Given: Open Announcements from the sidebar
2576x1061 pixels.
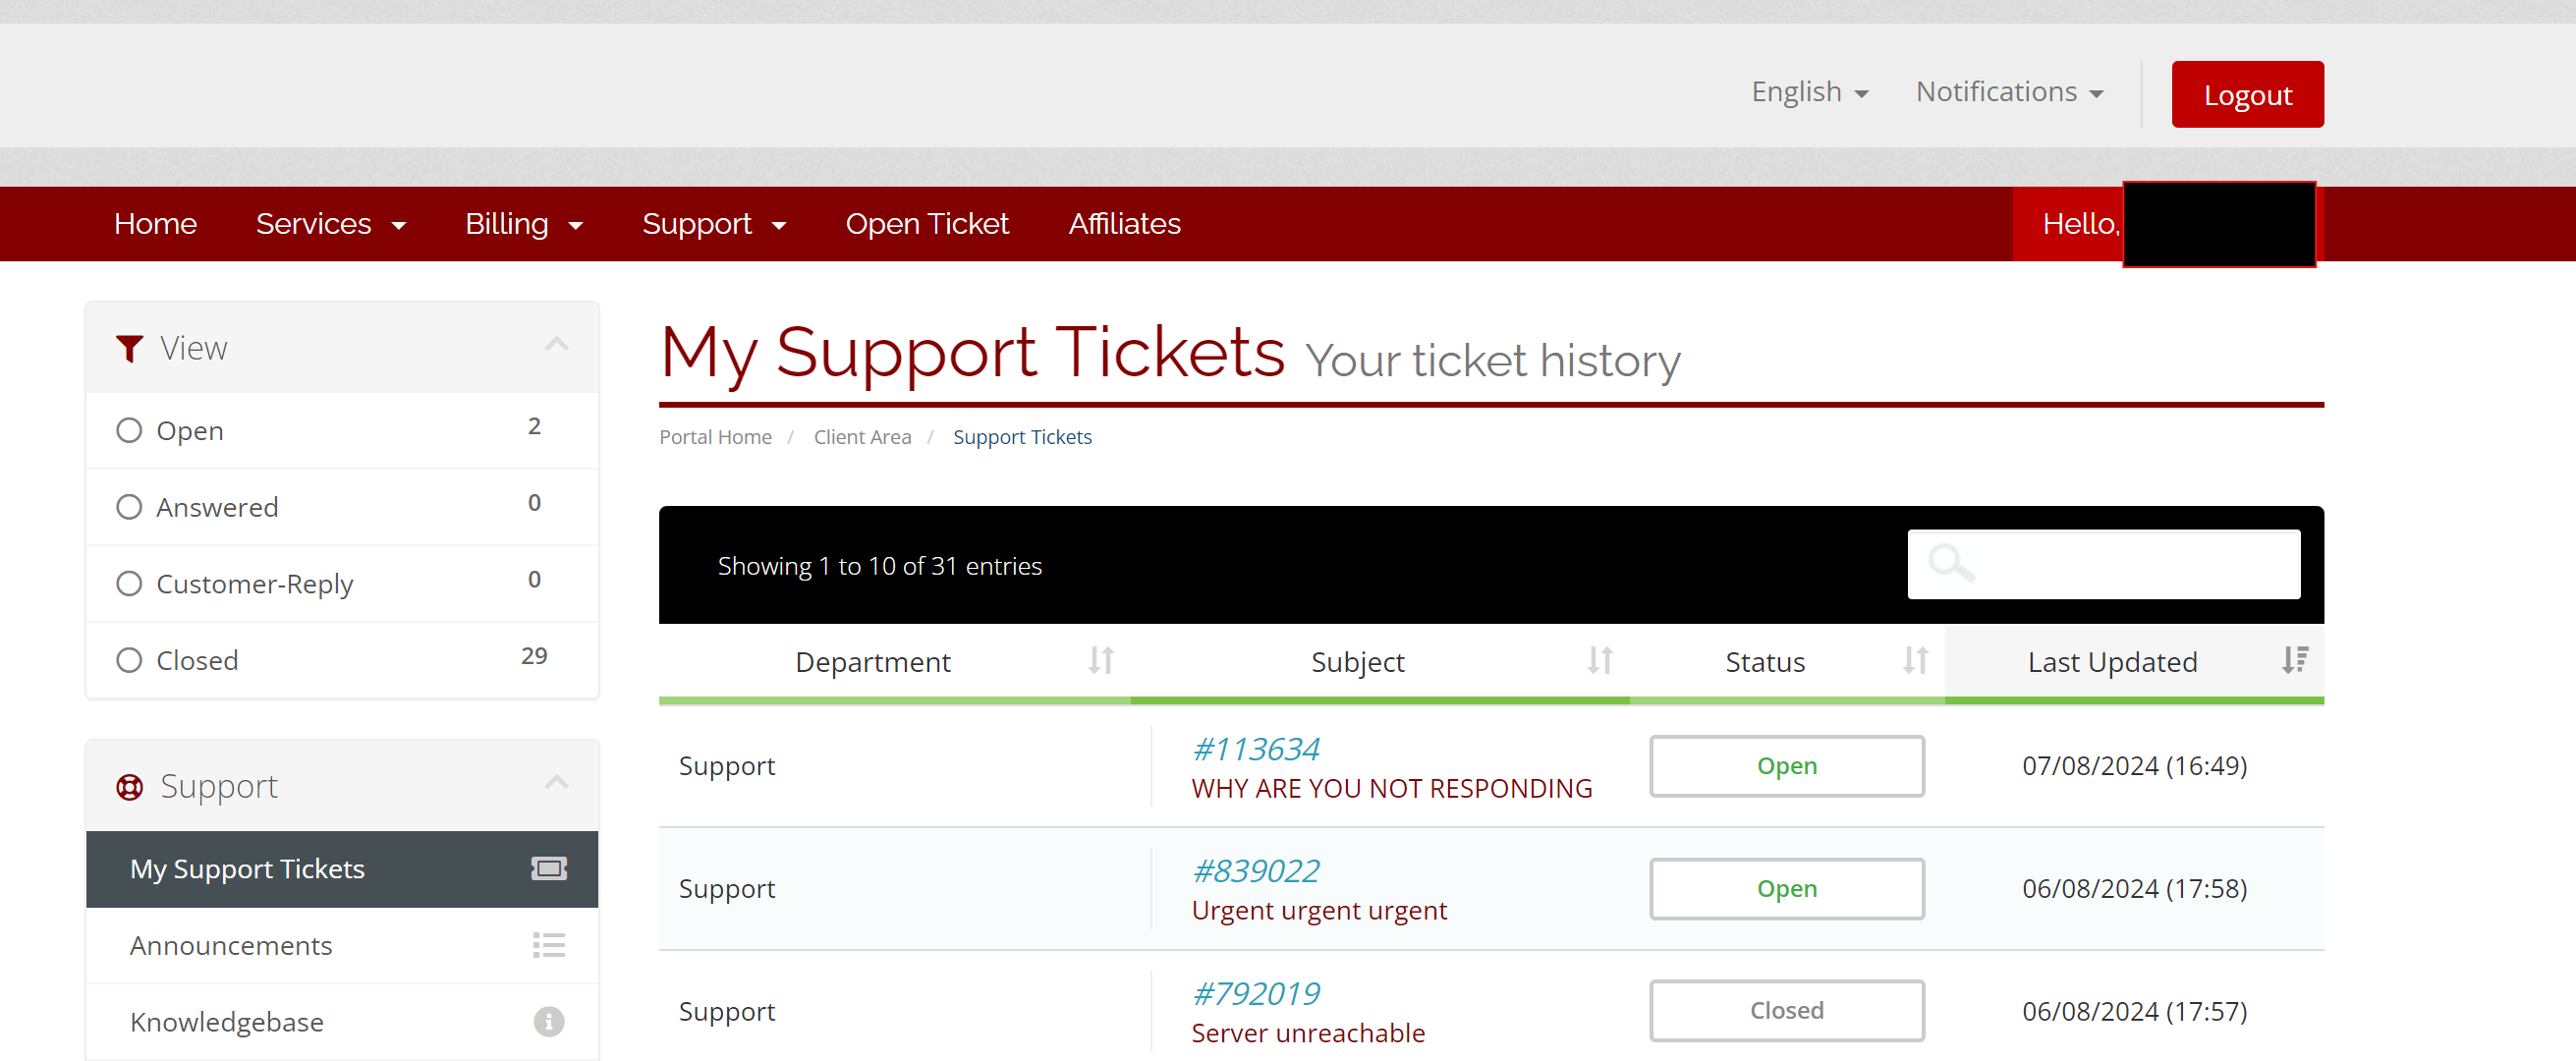Looking at the screenshot, I should pos(342,945).
